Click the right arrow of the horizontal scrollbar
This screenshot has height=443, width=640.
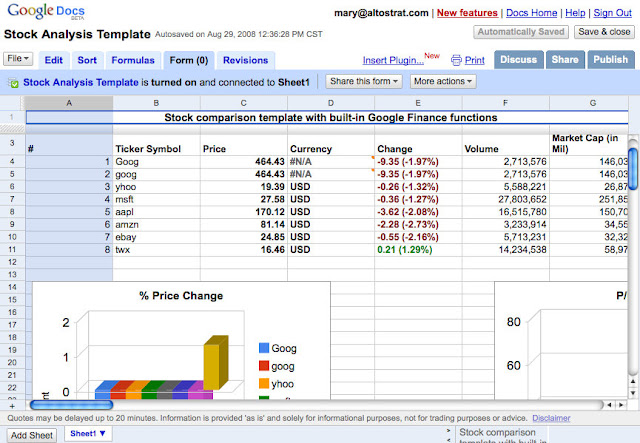(622, 405)
